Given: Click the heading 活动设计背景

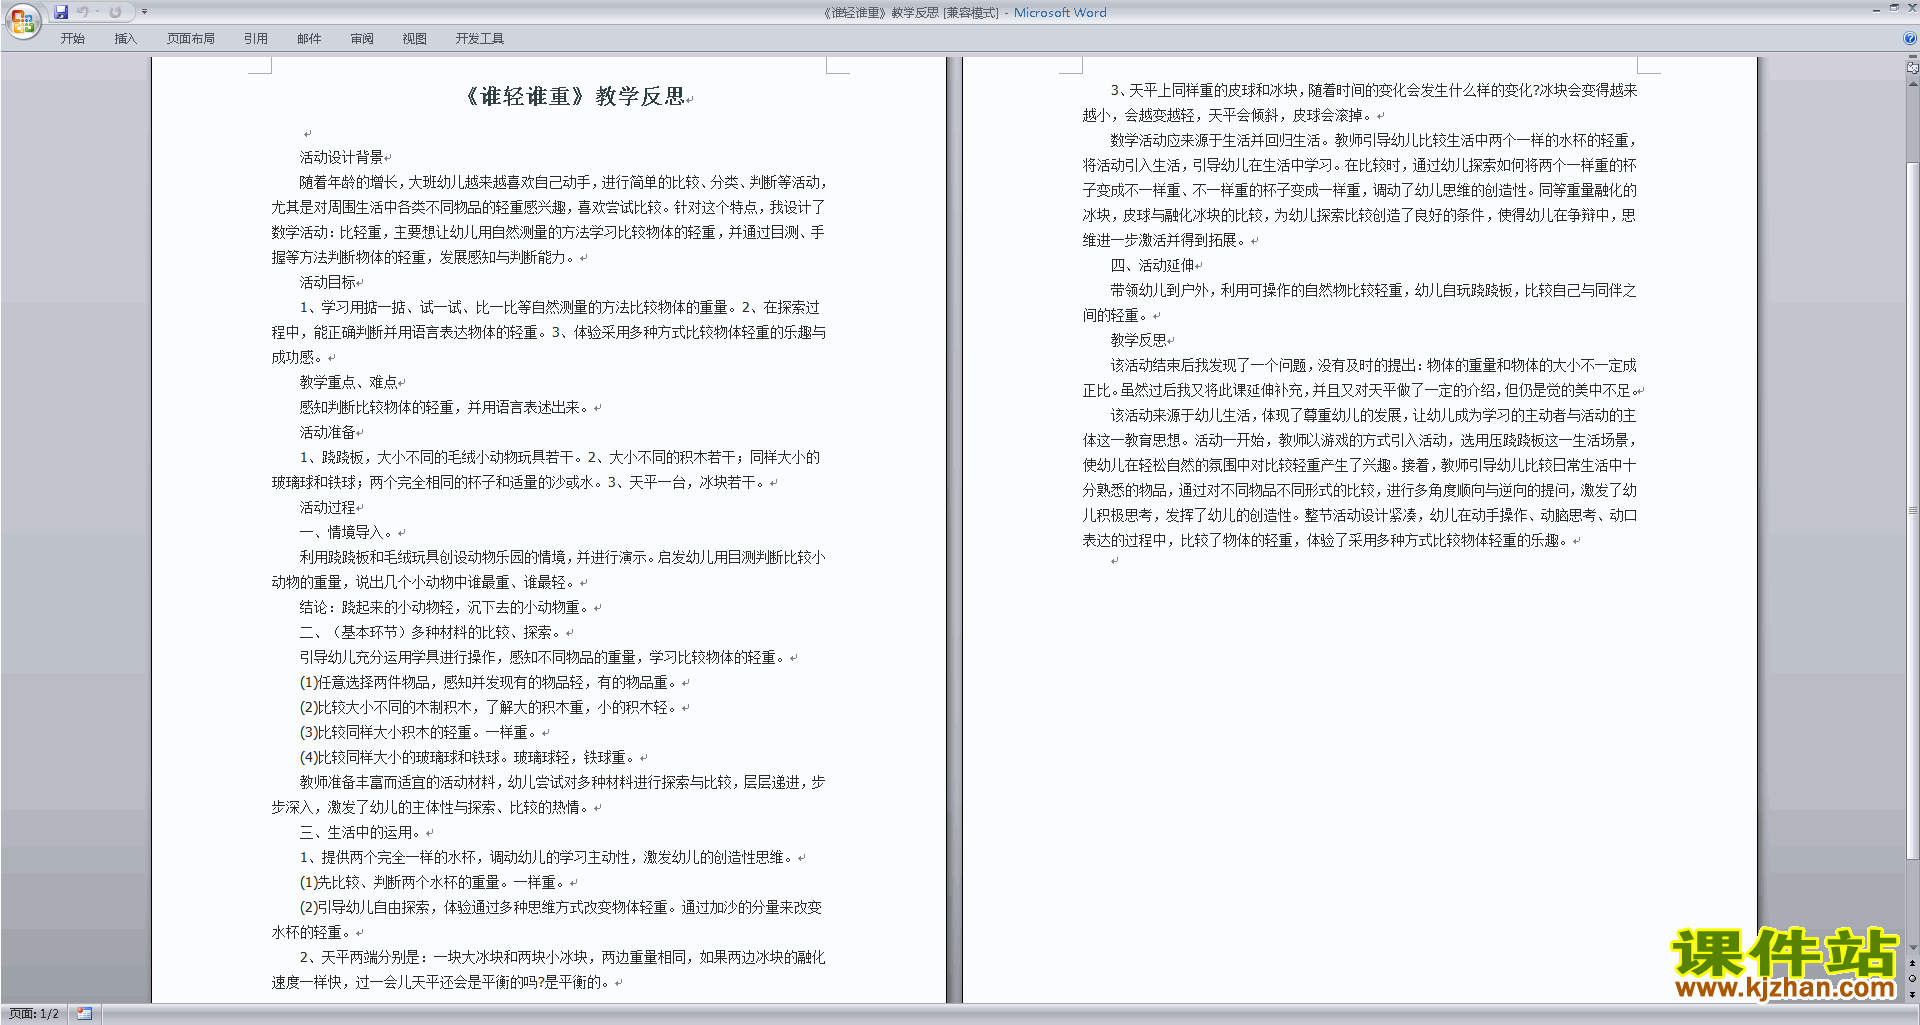Looking at the screenshot, I should tap(342, 157).
